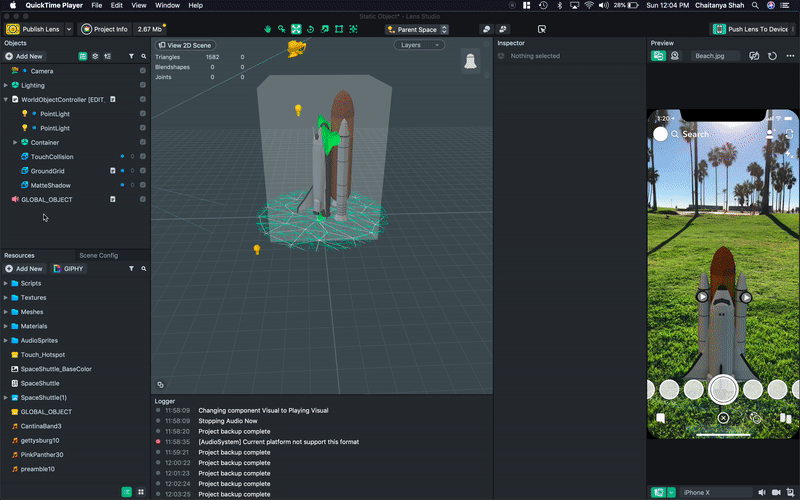
Task: Click the Preview media source mode icon
Action: 658,56
